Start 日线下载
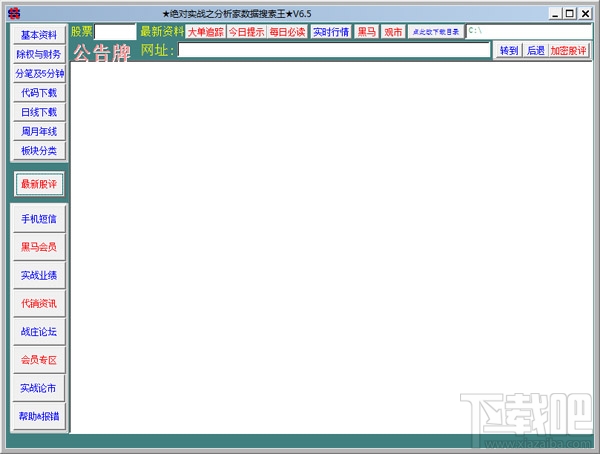 point(39,112)
